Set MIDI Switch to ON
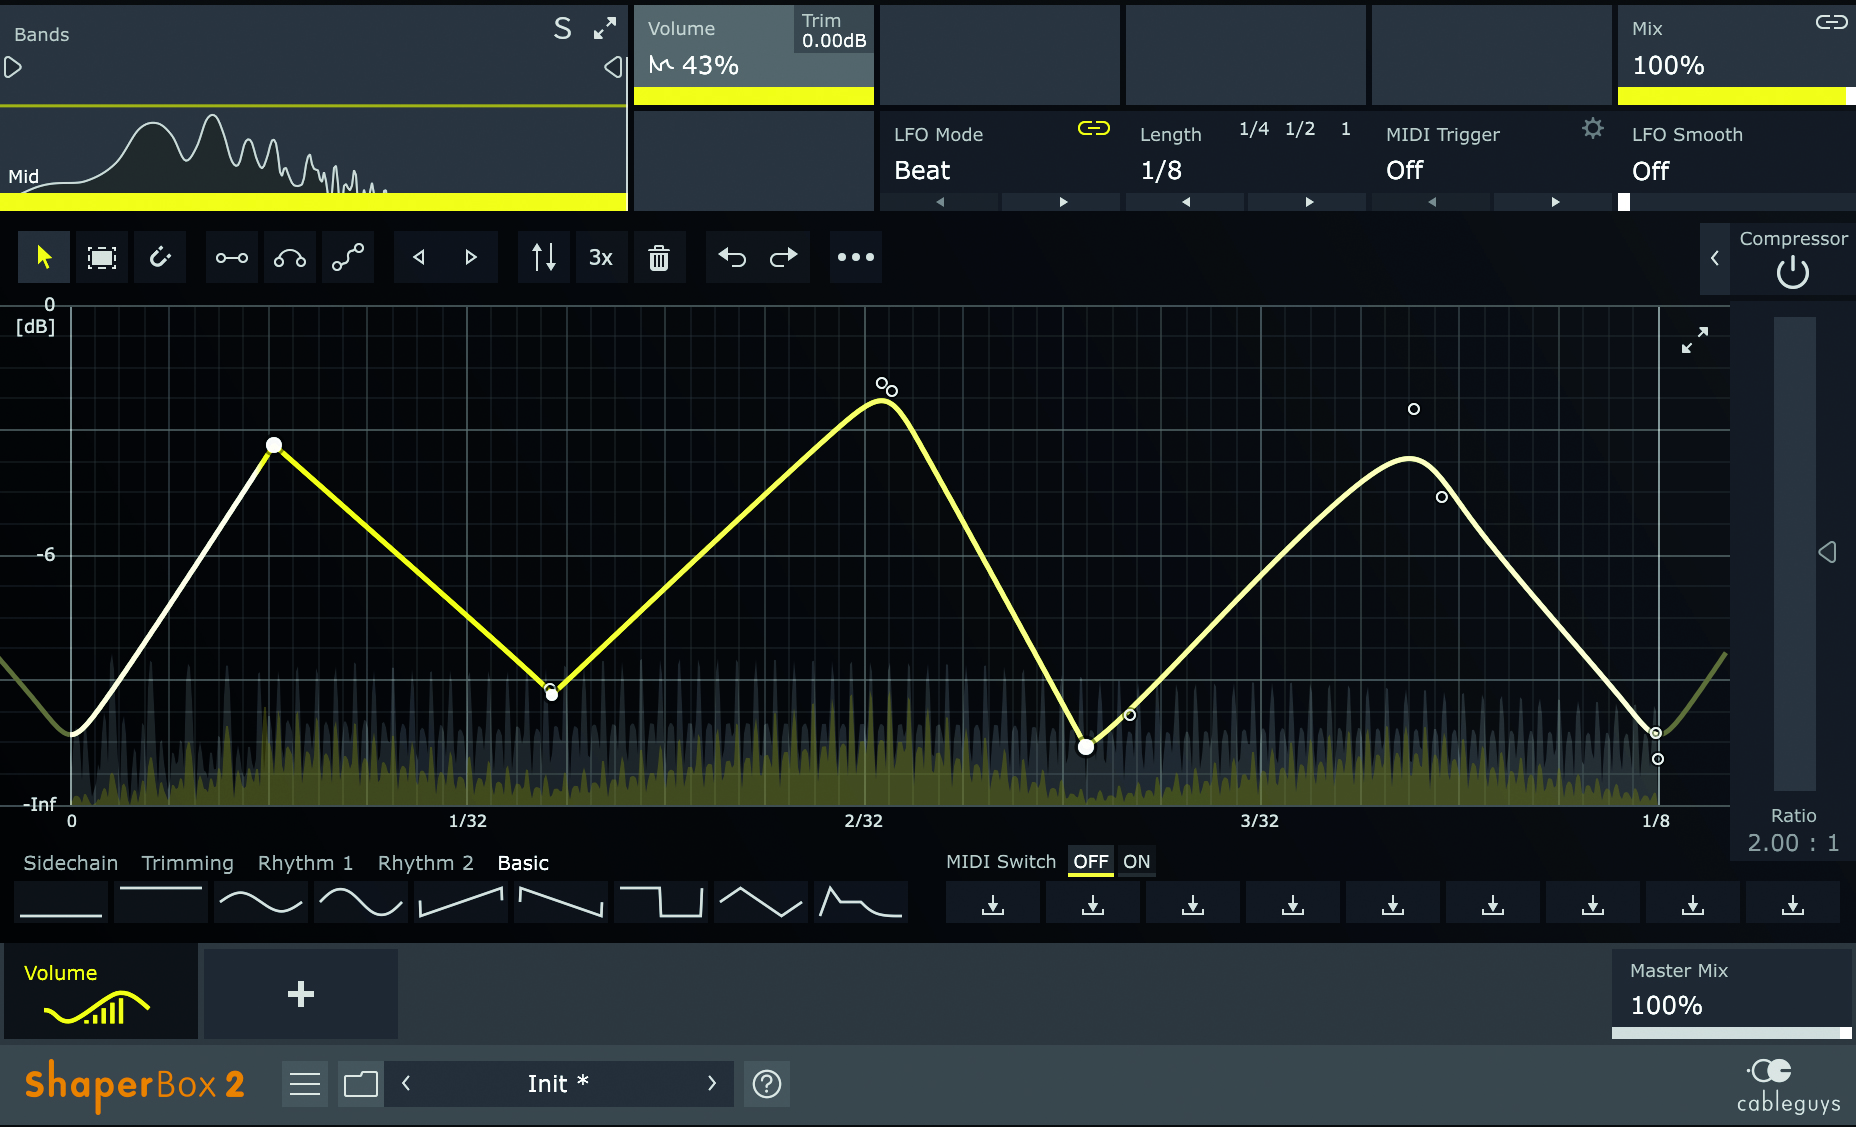Image resolution: width=1856 pixels, height=1127 pixels. [x=1137, y=862]
